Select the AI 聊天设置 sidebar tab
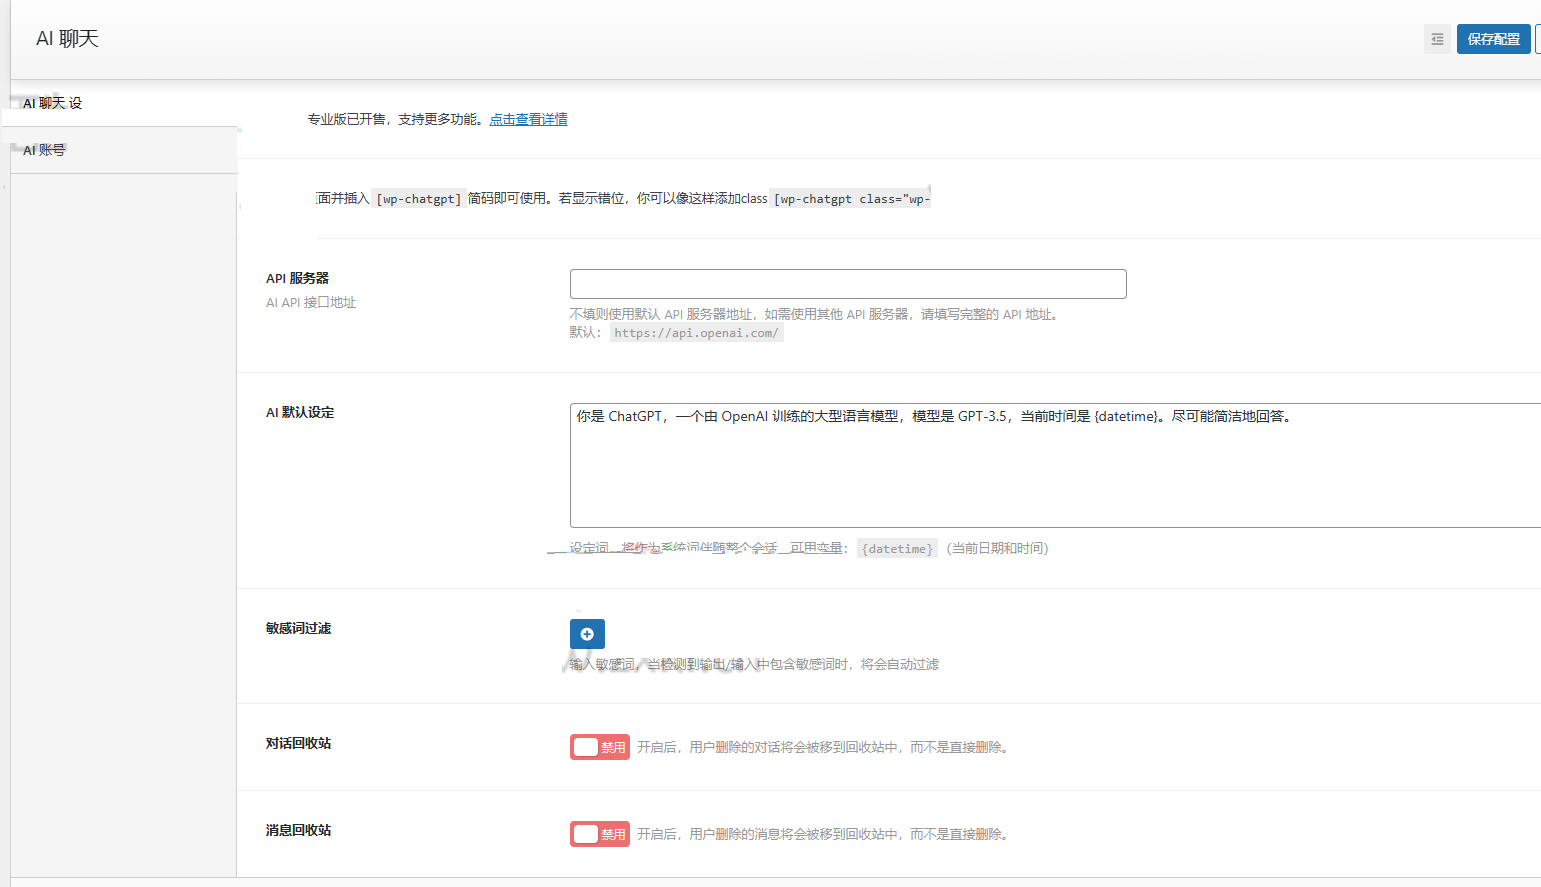 click(52, 102)
